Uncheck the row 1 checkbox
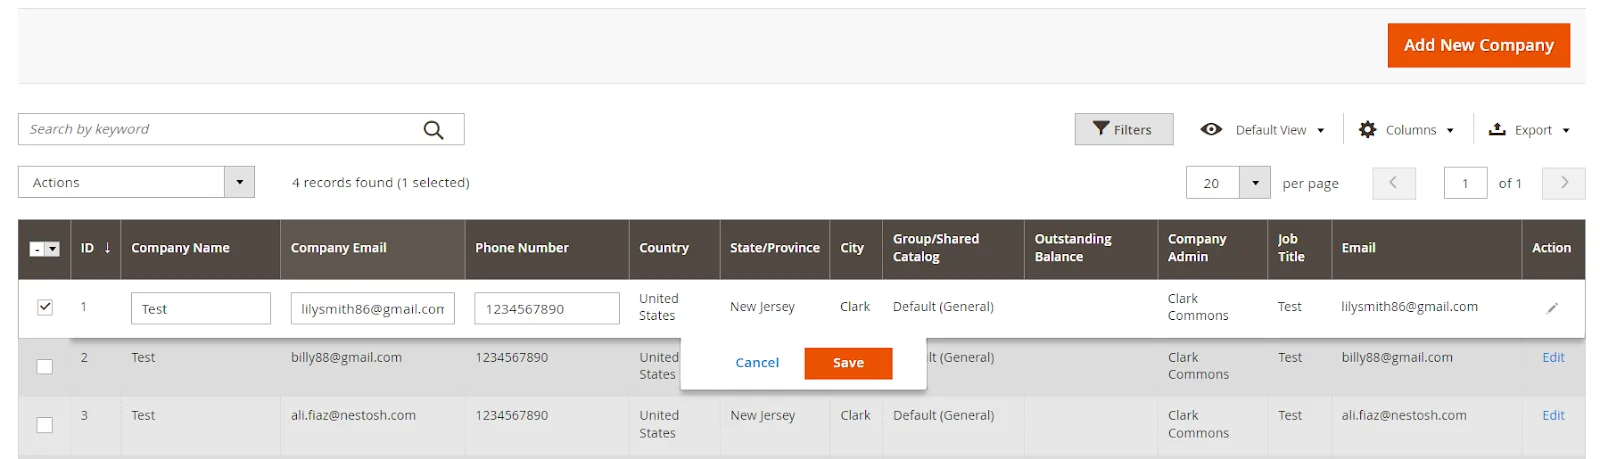Screen dimensions: 1600x459 click(45, 307)
